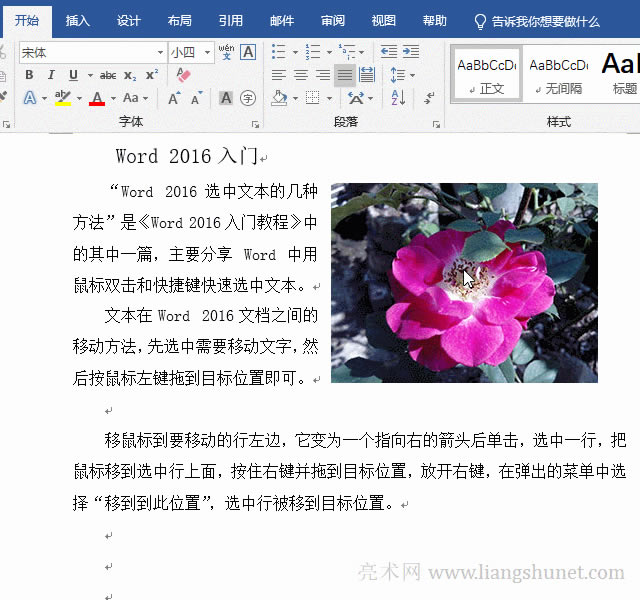Apply bold formatting with the B icon
640x600 pixels.
(29, 75)
